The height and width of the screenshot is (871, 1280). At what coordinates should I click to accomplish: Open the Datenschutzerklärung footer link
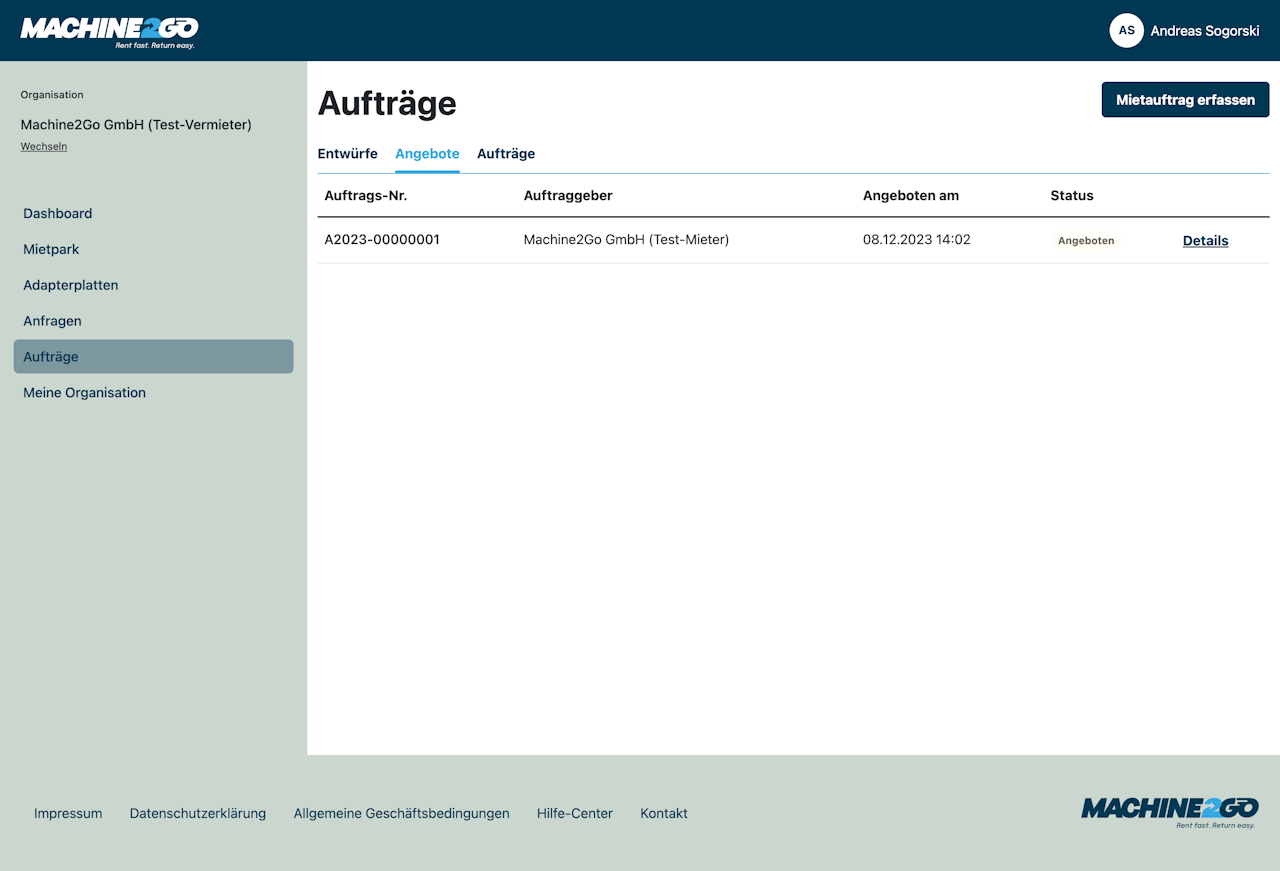[x=198, y=814]
